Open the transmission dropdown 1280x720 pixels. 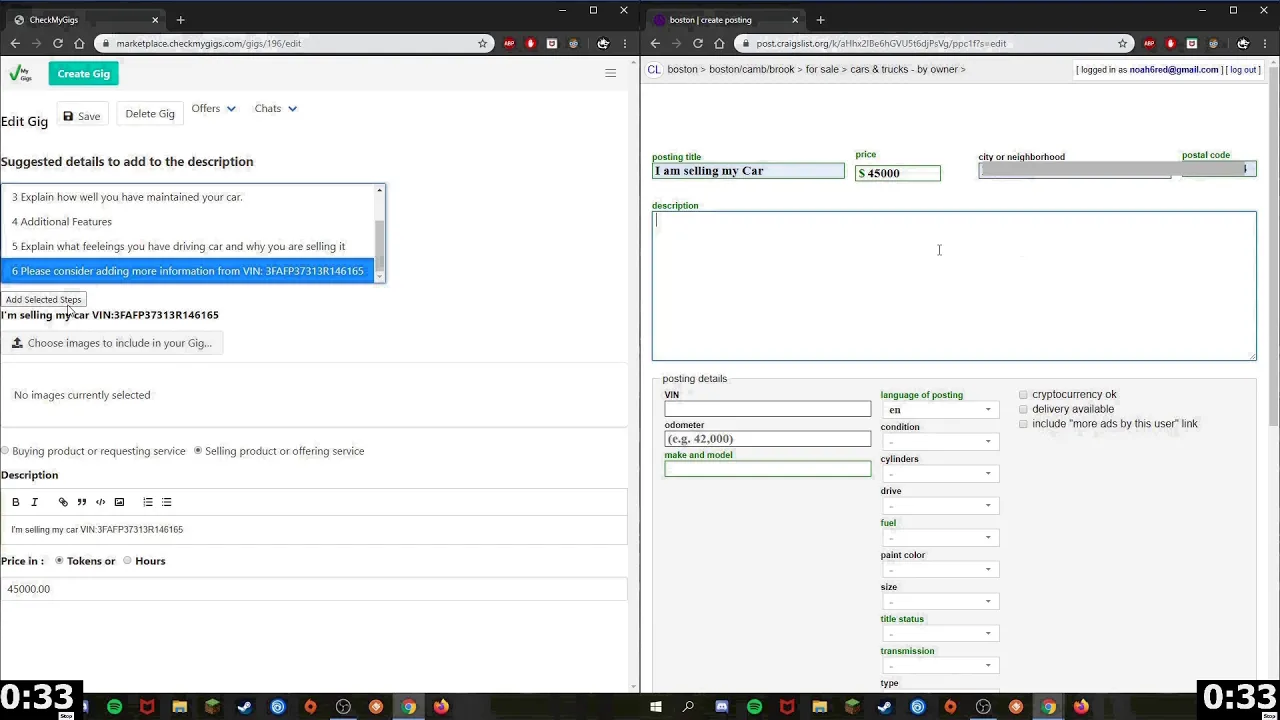coord(939,665)
